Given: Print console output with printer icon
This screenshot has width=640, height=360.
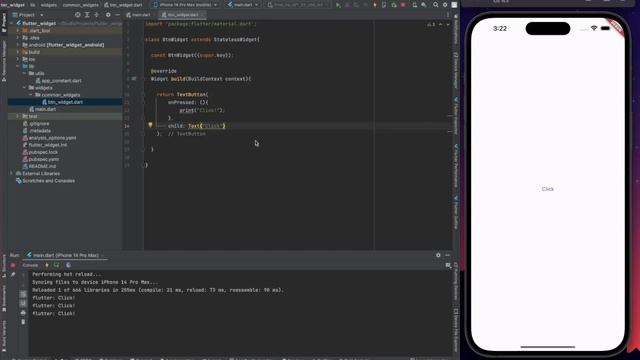Looking at the screenshot, I should click(x=23, y=313).
